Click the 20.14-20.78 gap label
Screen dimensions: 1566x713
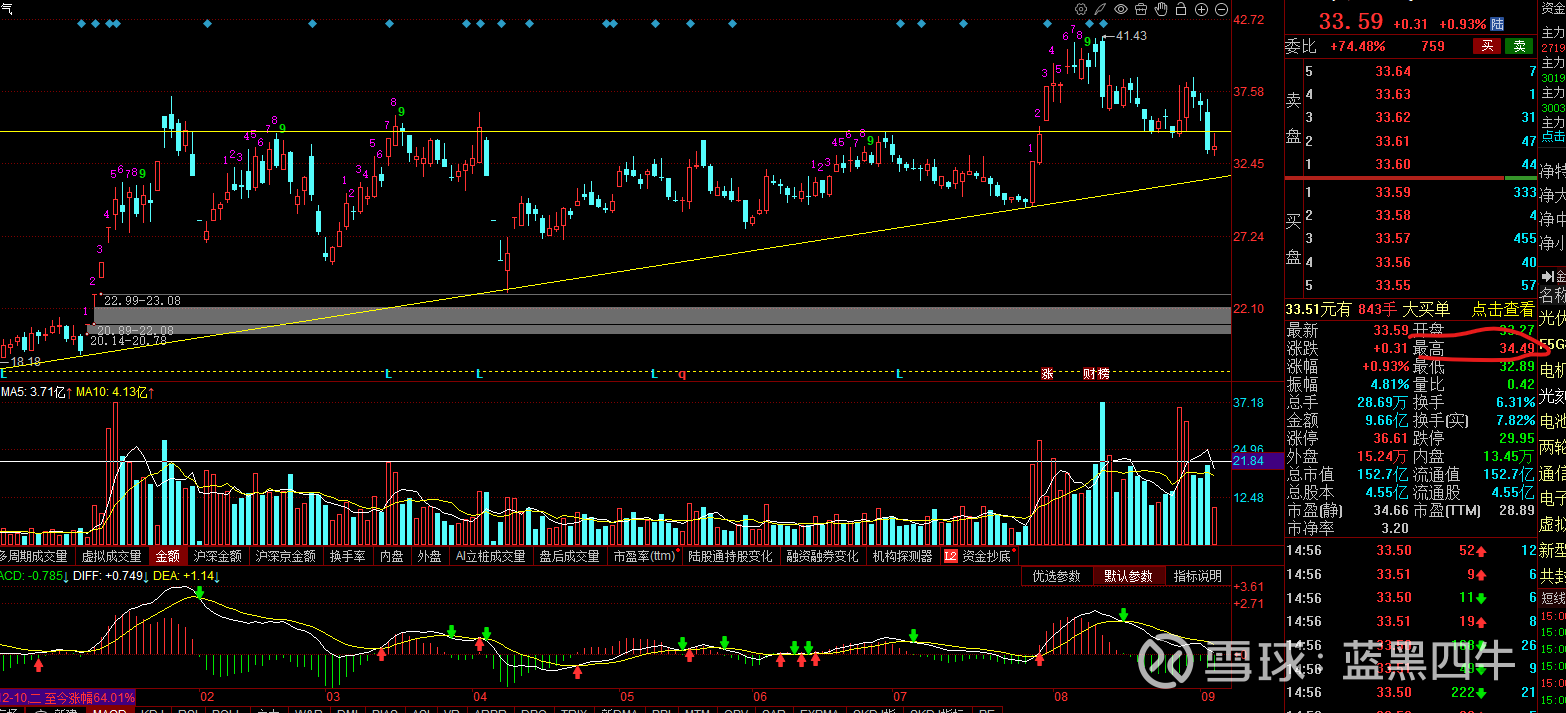[x=128, y=342]
